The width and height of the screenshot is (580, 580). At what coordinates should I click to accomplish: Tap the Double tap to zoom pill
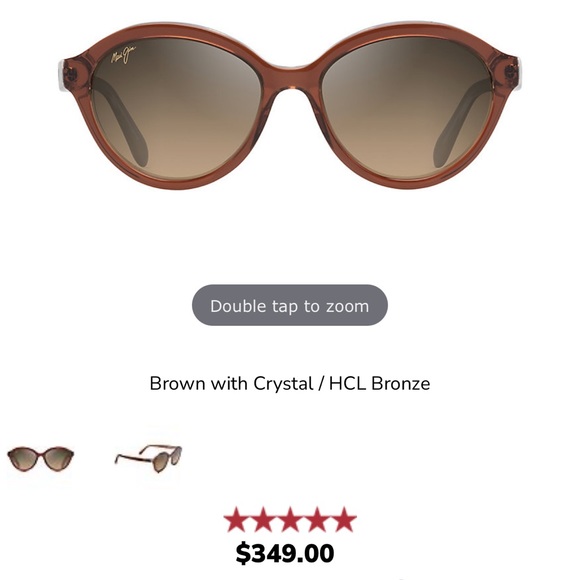coord(290,305)
